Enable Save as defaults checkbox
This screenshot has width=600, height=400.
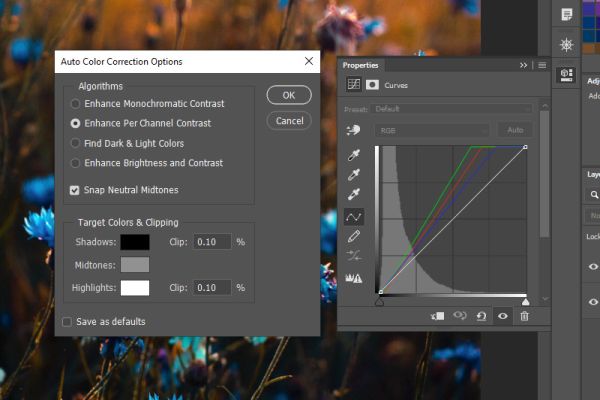pyautogui.click(x=67, y=322)
